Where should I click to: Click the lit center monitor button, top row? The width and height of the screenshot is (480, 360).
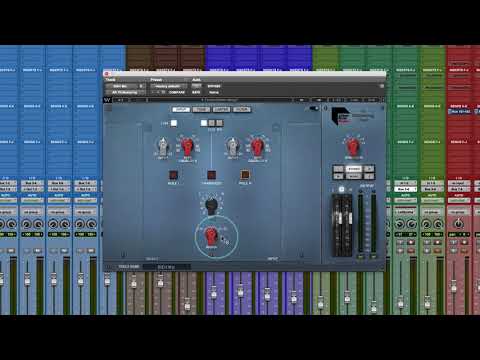click(354, 169)
